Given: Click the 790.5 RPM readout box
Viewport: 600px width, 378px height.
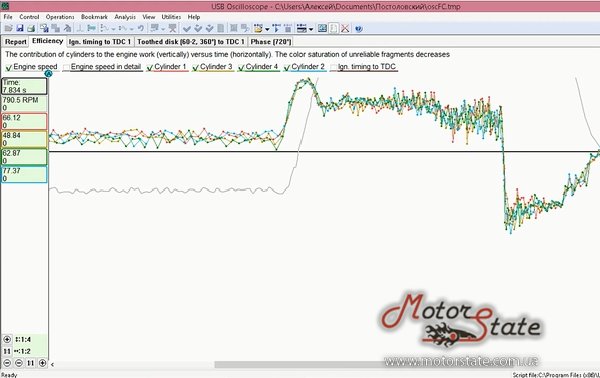Looking at the screenshot, I should point(24,104).
